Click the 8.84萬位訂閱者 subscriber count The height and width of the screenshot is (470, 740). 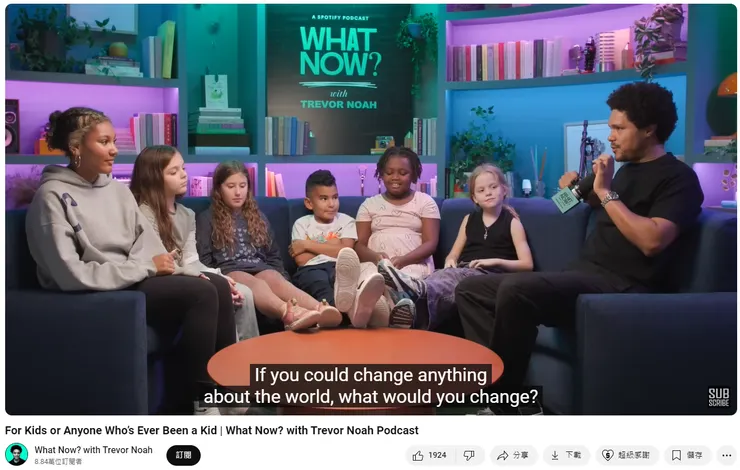[x=58, y=462]
